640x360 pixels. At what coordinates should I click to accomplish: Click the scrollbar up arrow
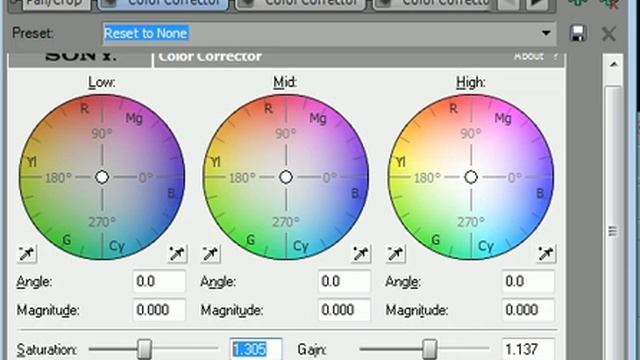[x=613, y=65]
